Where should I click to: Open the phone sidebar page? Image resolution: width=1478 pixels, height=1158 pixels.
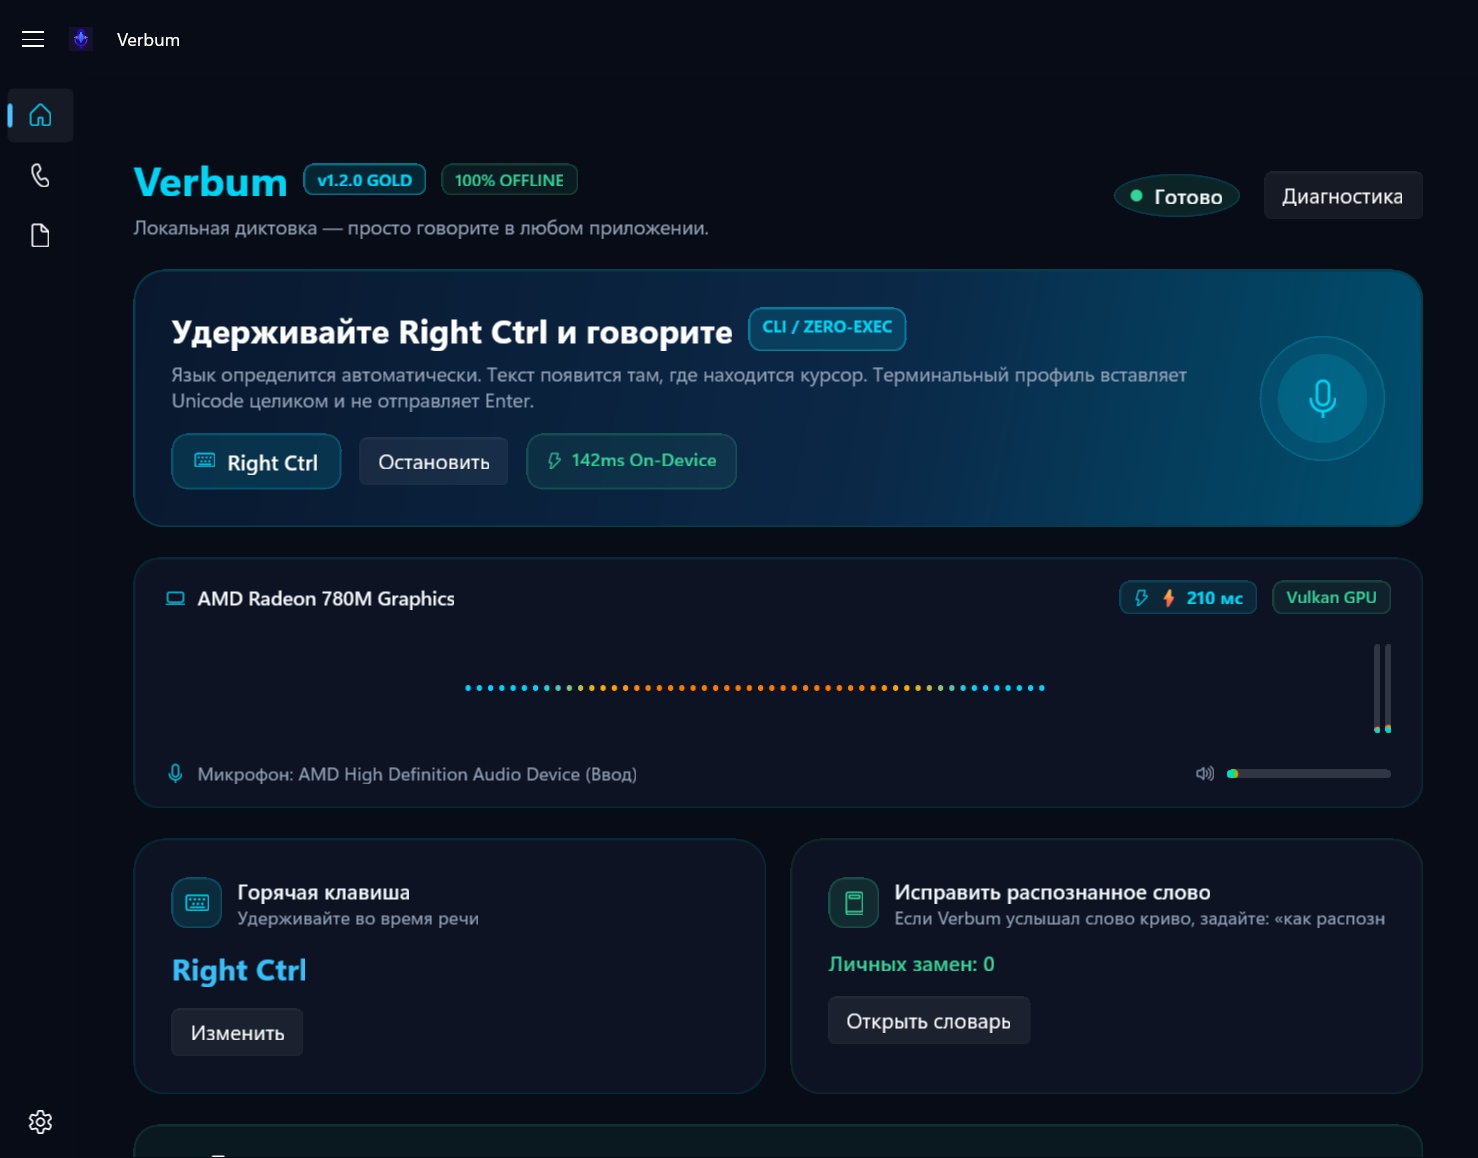pyautogui.click(x=40, y=176)
